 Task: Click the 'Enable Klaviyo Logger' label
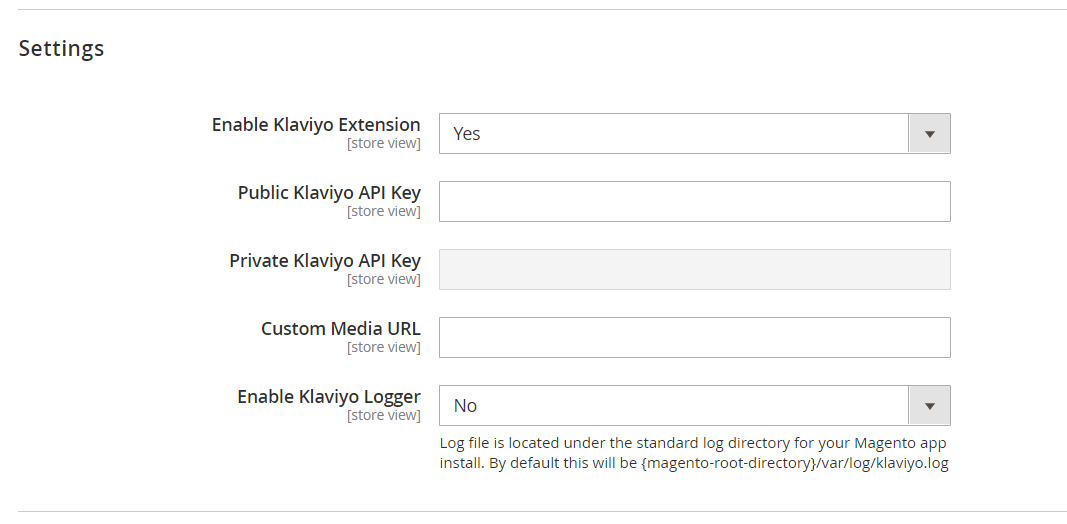click(329, 397)
